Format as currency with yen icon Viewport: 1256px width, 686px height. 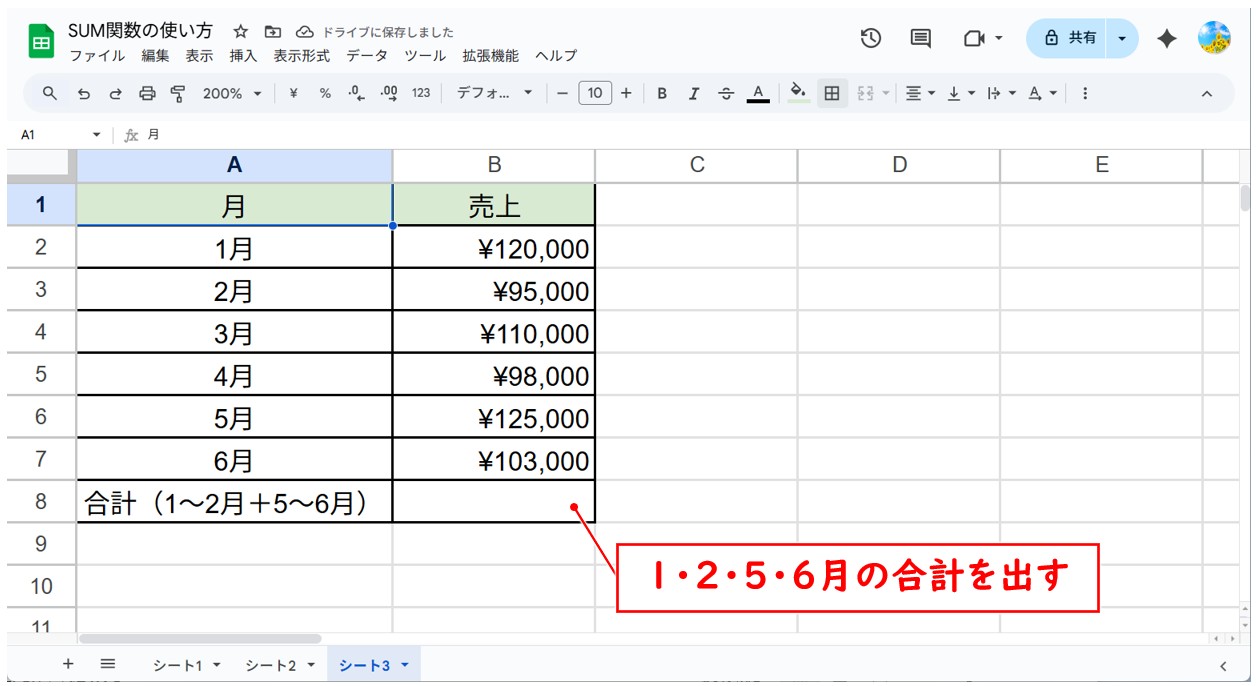tap(293, 93)
